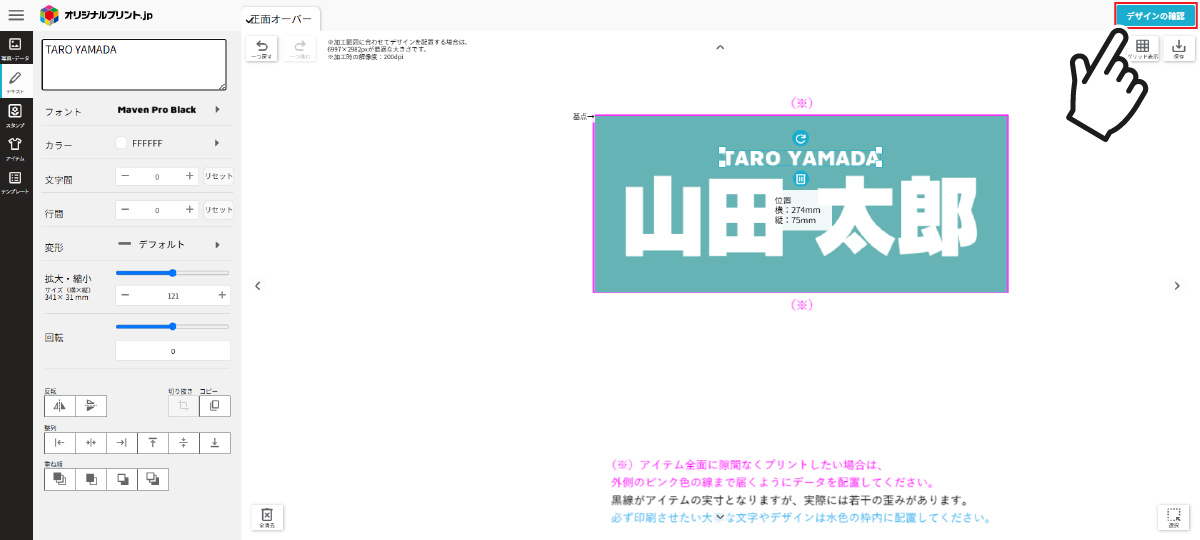This screenshot has width=1200, height=540.
Task: Click the scale (拡大・縮小) slider
Action: tap(172, 273)
